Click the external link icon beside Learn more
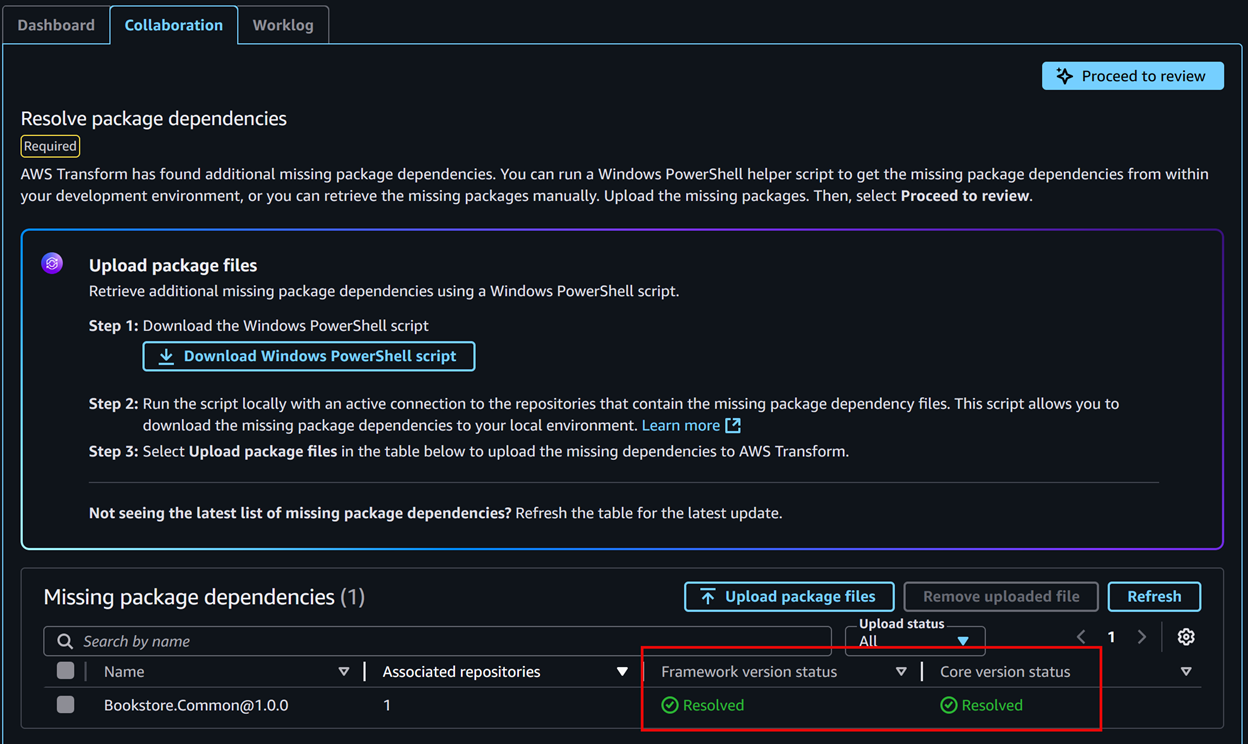This screenshot has height=744, width=1248. pyautogui.click(x=733, y=424)
